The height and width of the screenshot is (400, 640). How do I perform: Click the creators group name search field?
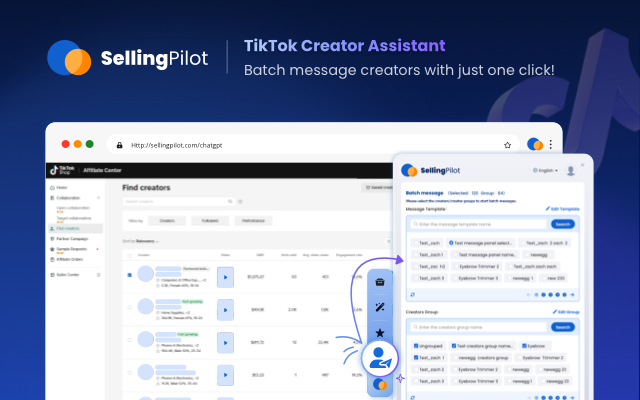[x=478, y=327]
